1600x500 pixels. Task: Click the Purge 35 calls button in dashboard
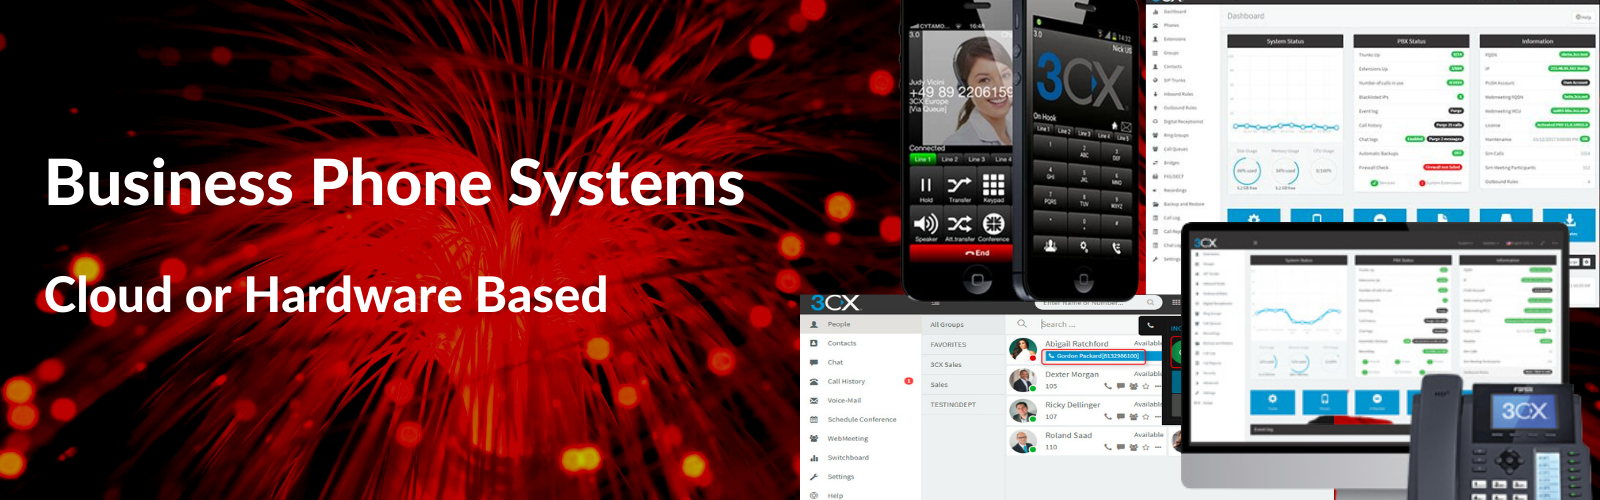click(1449, 125)
